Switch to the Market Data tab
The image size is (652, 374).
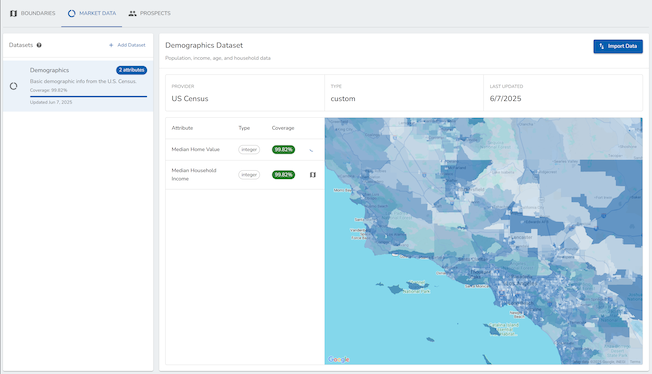[x=91, y=13]
